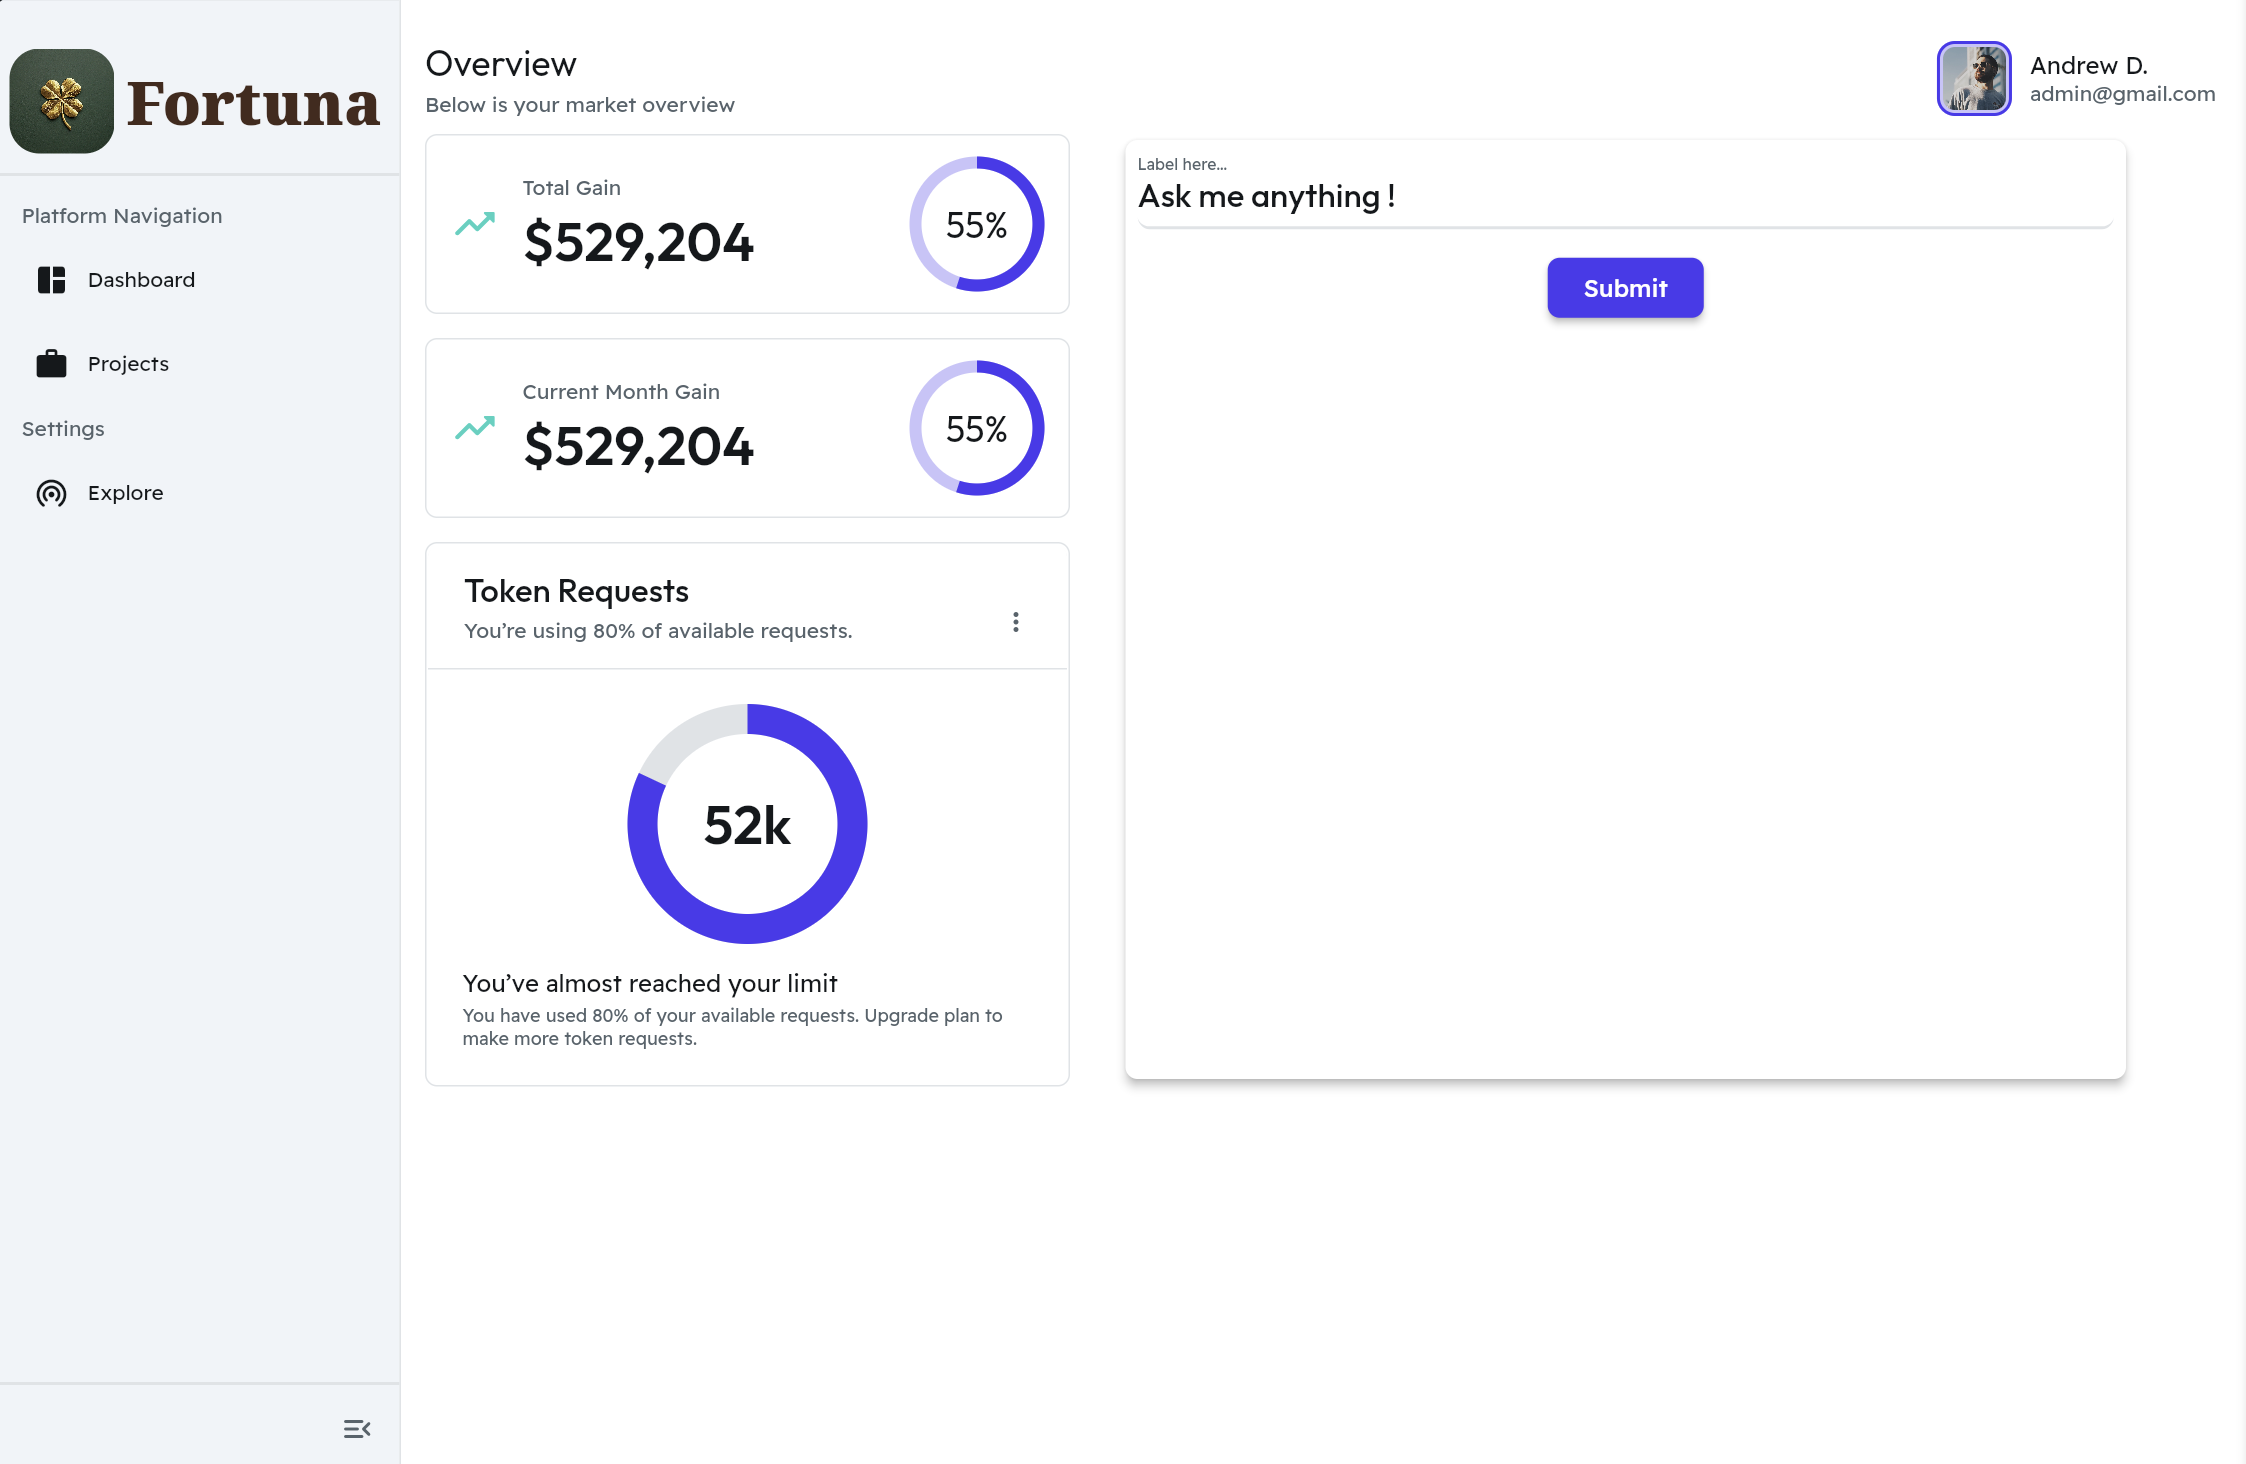Click the Token Requests card heading
This screenshot has height=1464, width=2246.
click(x=576, y=591)
